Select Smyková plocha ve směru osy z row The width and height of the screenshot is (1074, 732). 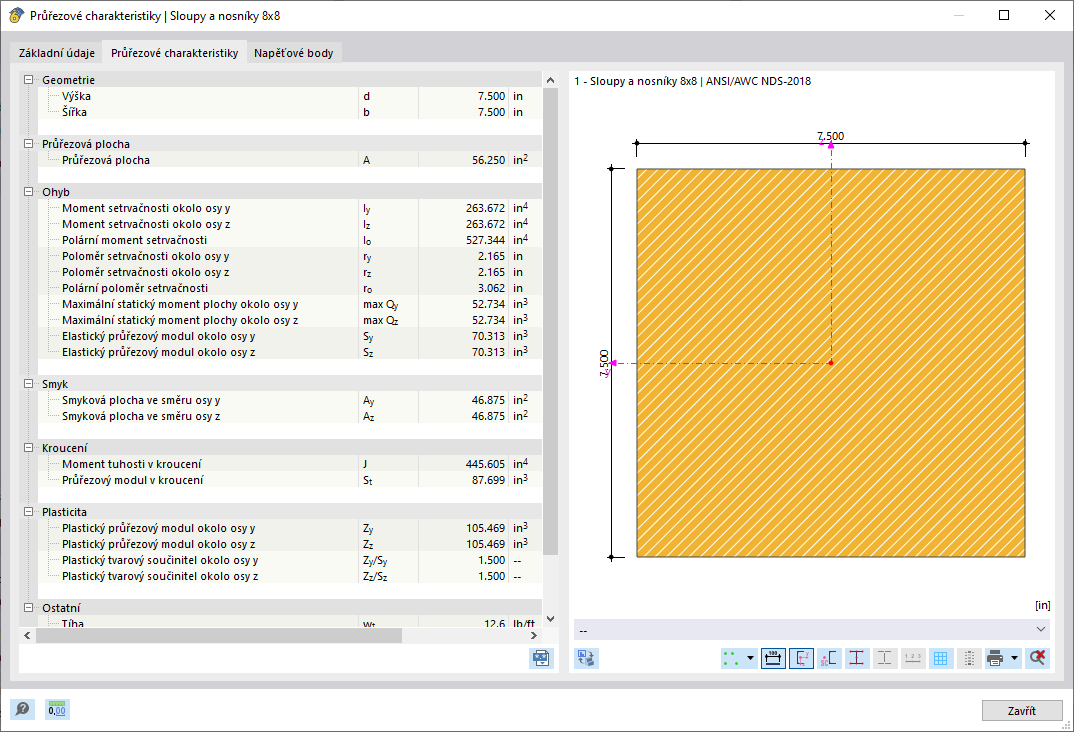pyautogui.click(x=290, y=416)
